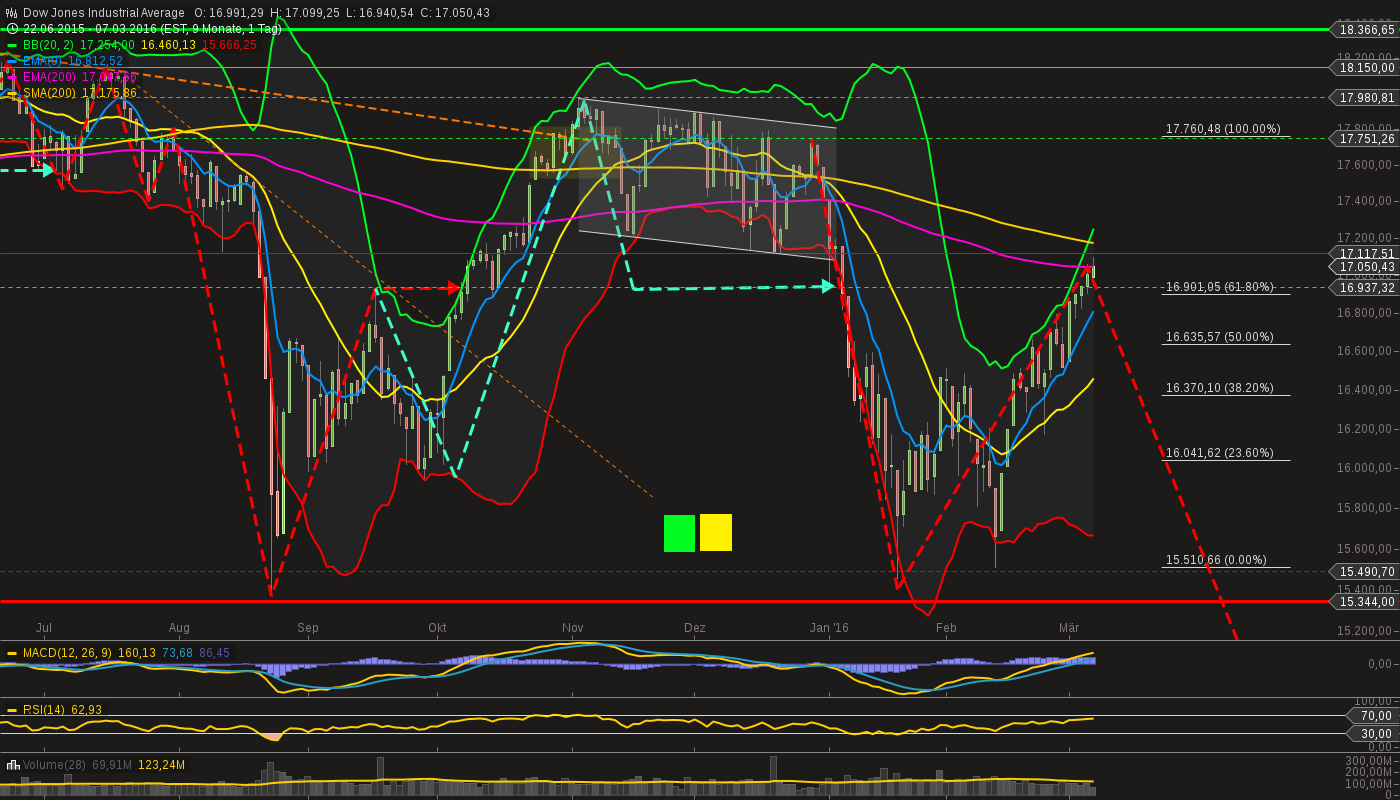
Task: Click the Fibonacci 16.041,62 (23.60%) label
Action: (1220, 453)
